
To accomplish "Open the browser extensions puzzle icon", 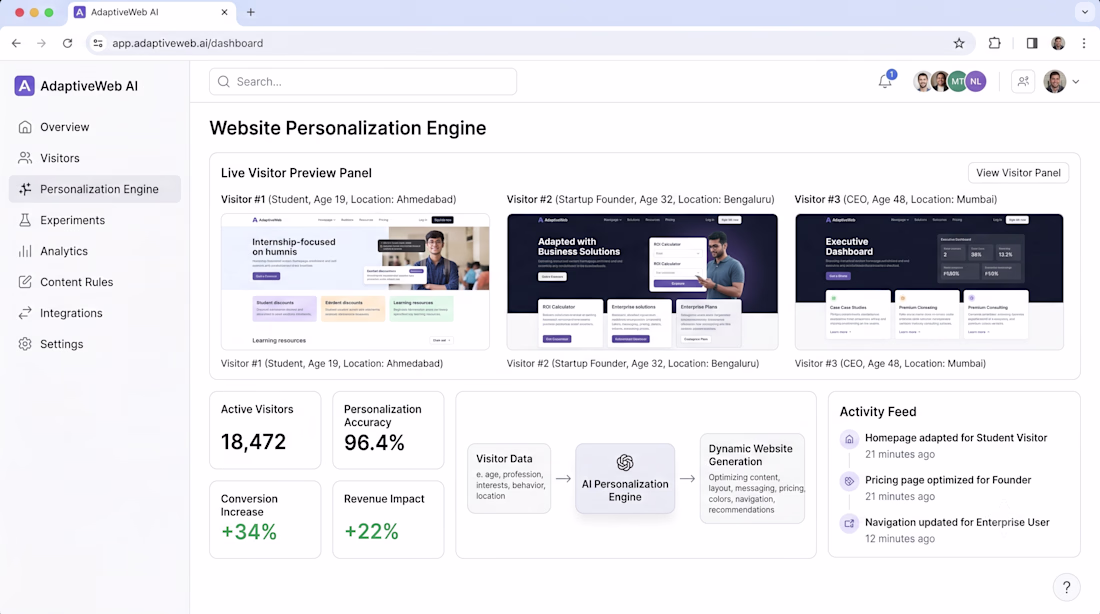I will click(x=995, y=43).
